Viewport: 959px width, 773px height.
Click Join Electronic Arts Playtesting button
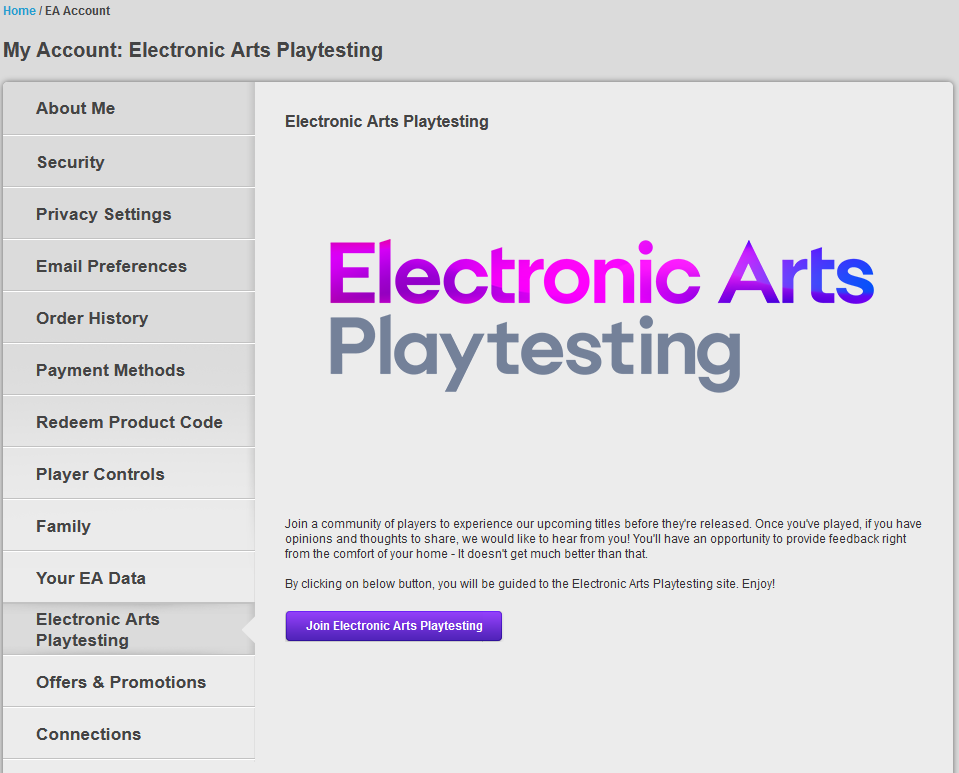click(393, 626)
